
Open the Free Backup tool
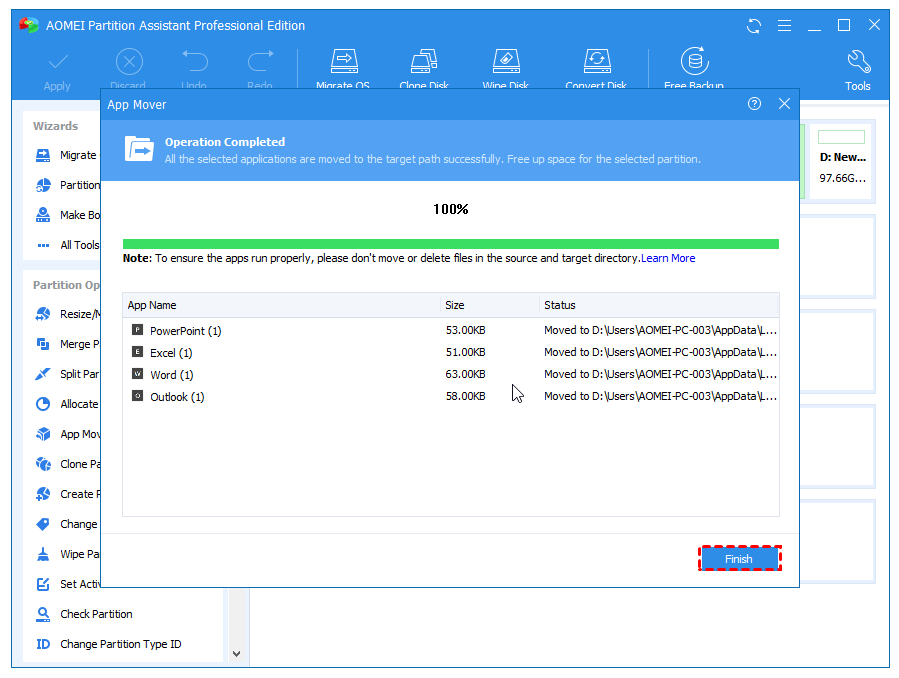coord(694,69)
